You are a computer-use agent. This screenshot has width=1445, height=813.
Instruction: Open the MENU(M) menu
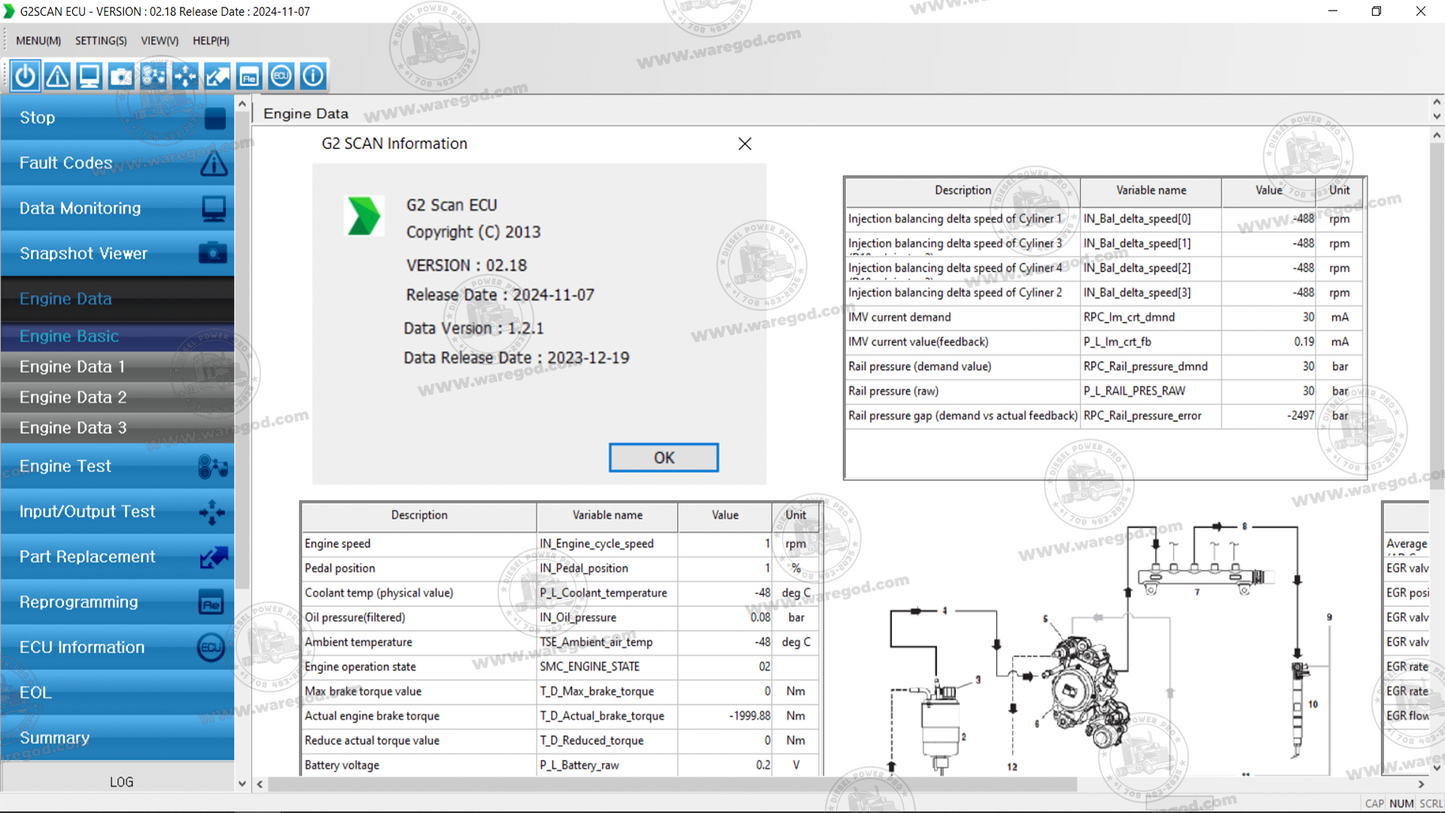coord(37,40)
